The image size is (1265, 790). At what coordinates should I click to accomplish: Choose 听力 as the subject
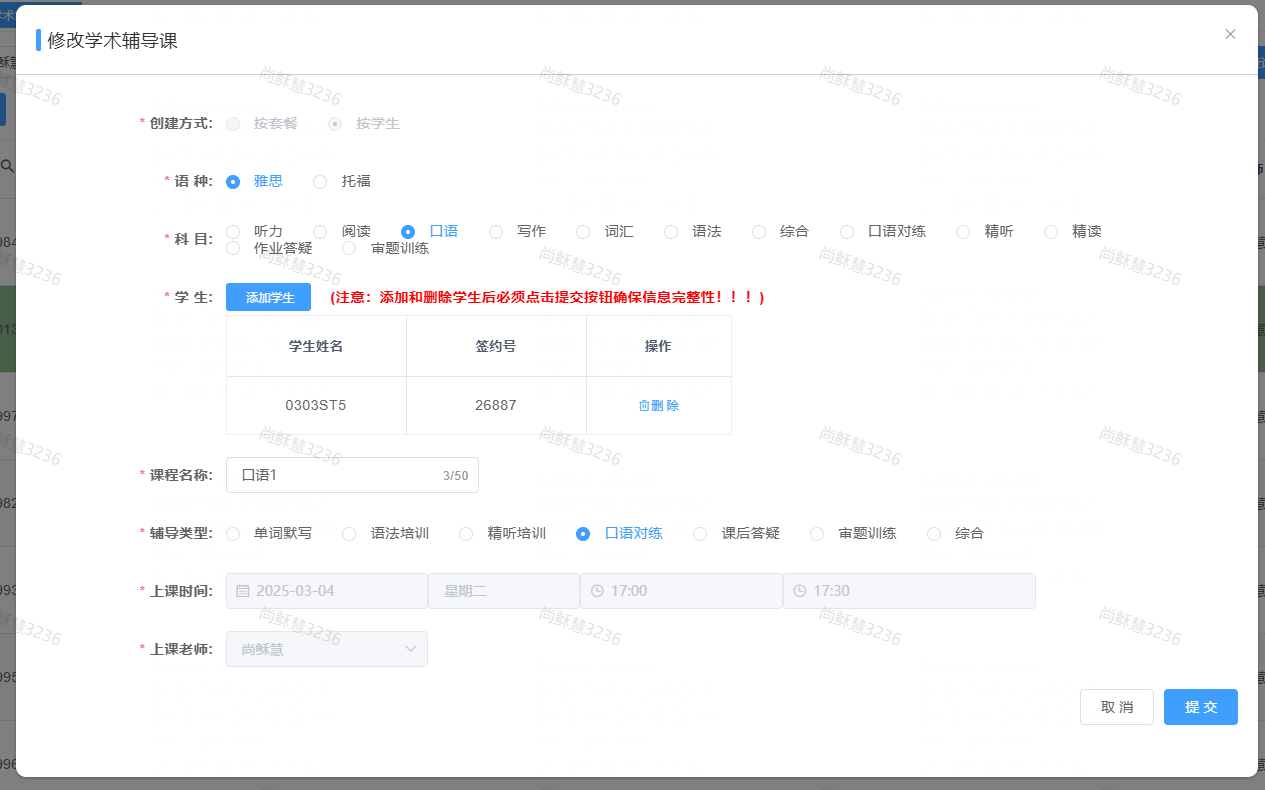point(233,232)
